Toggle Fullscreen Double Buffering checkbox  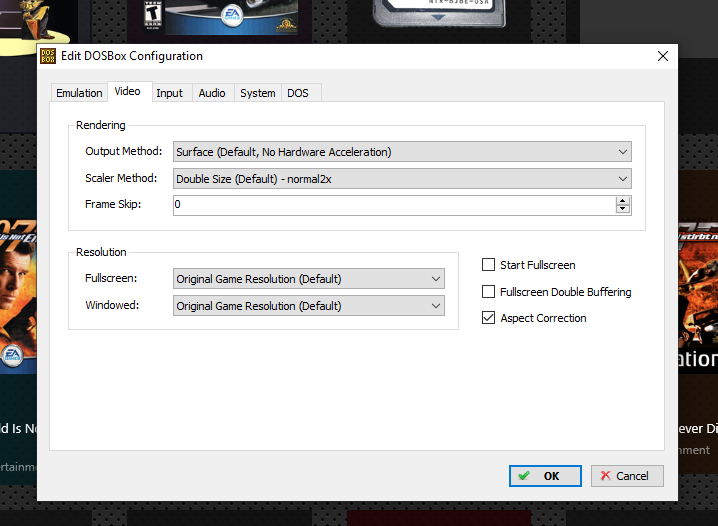click(x=489, y=292)
